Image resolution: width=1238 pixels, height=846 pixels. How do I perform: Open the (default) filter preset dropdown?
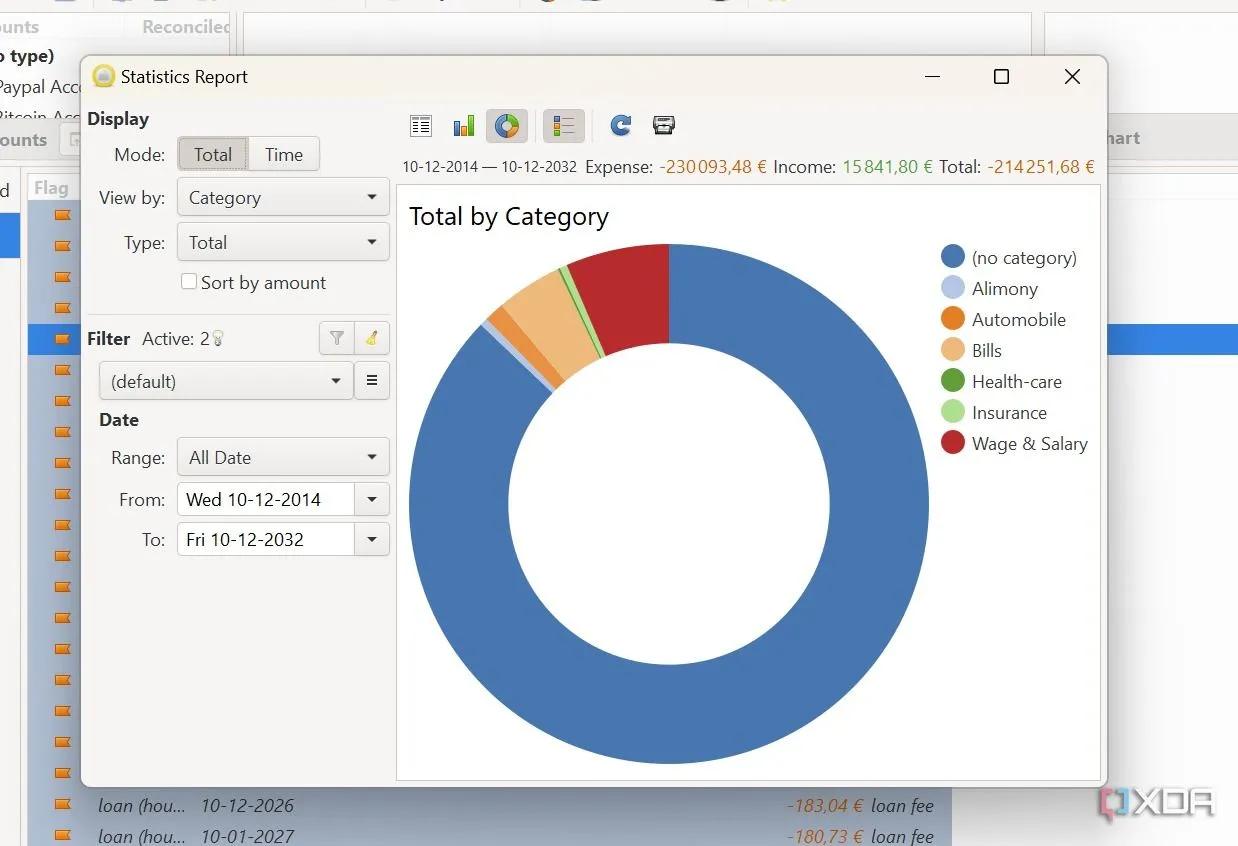point(226,381)
